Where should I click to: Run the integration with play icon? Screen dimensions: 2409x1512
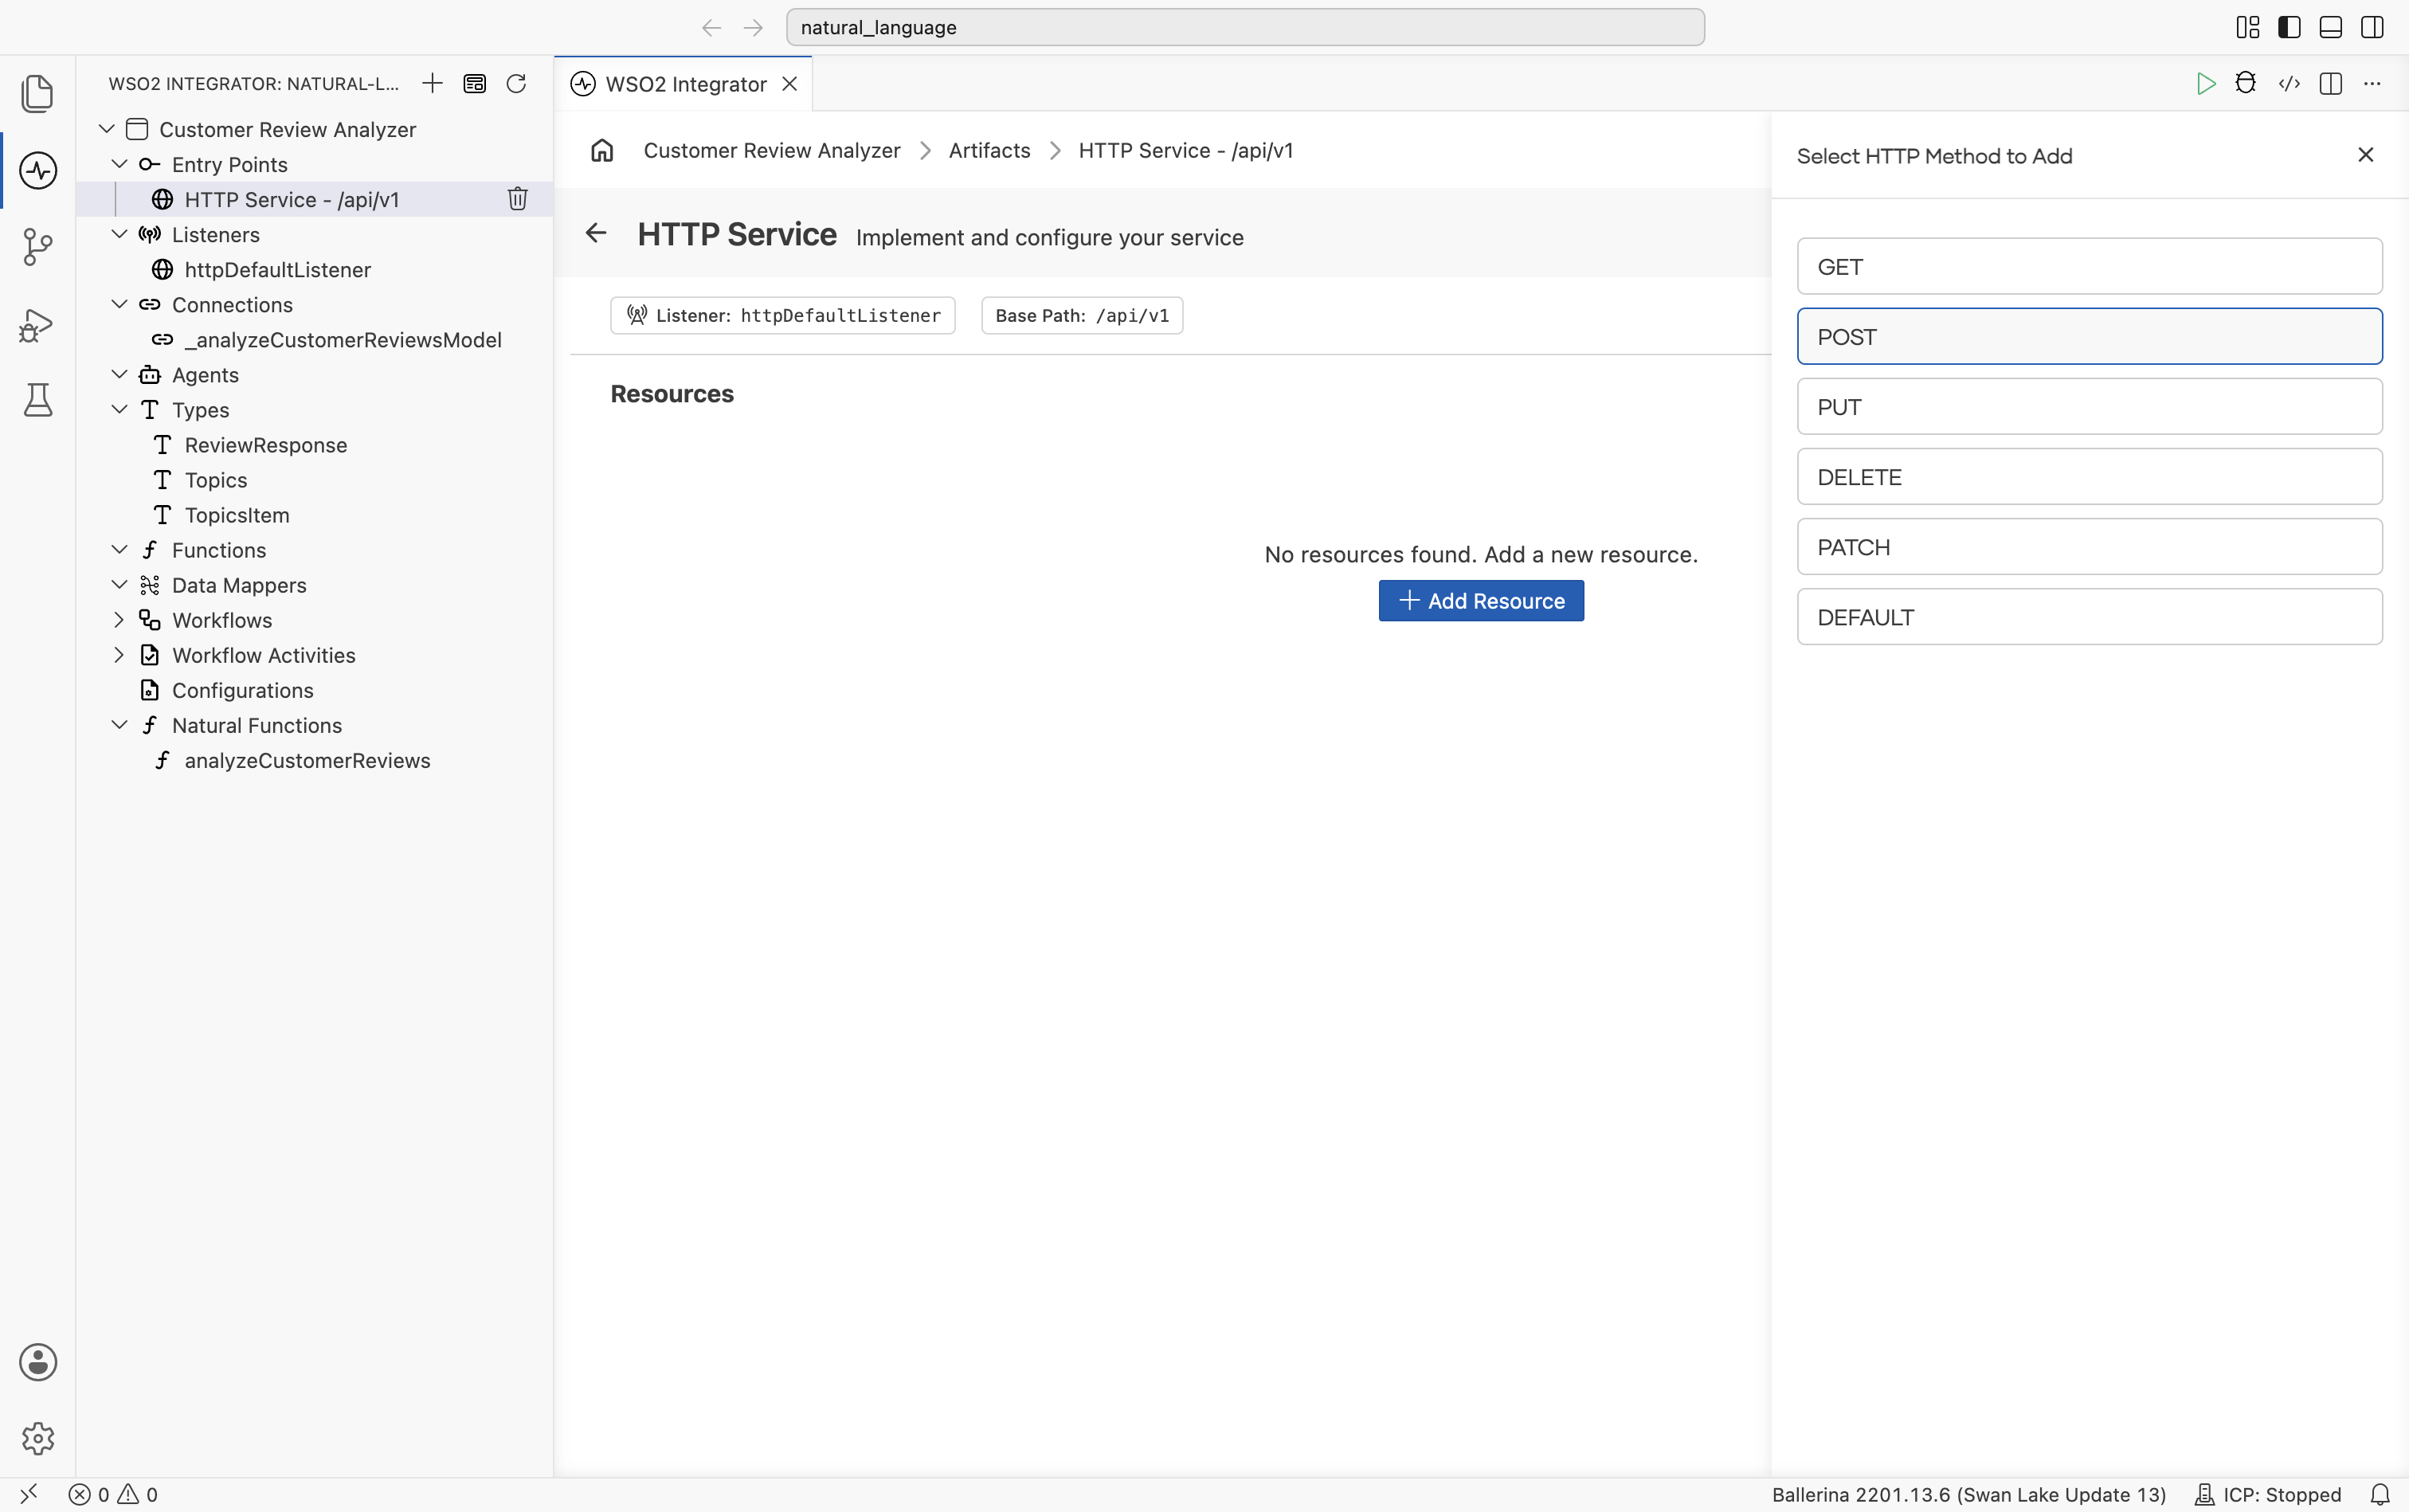[x=2205, y=83]
